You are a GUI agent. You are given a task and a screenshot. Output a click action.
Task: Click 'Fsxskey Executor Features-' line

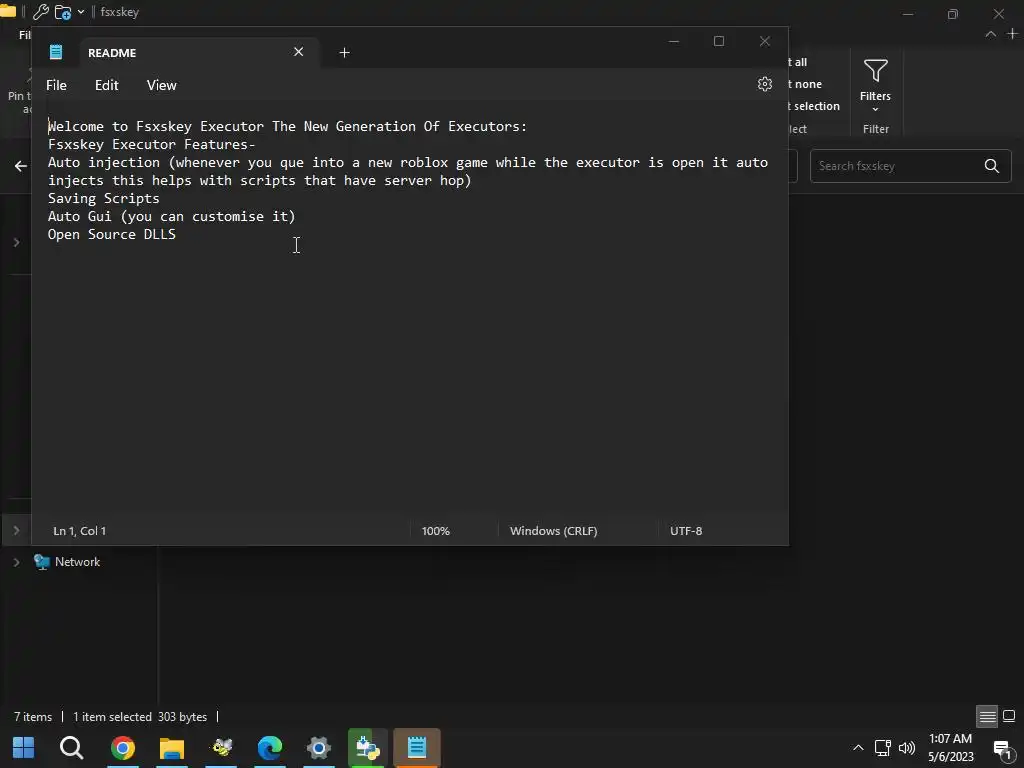tap(152, 144)
